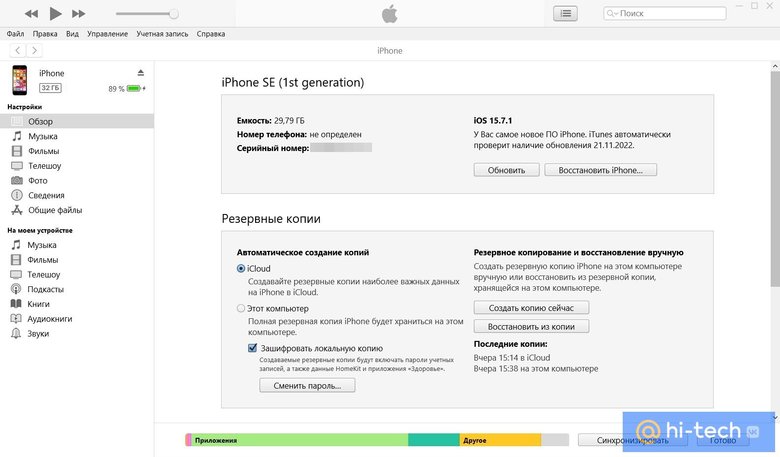This screenshot has height=457, width=780.
Task: Open the Файл menu
Action: point(15,34)
